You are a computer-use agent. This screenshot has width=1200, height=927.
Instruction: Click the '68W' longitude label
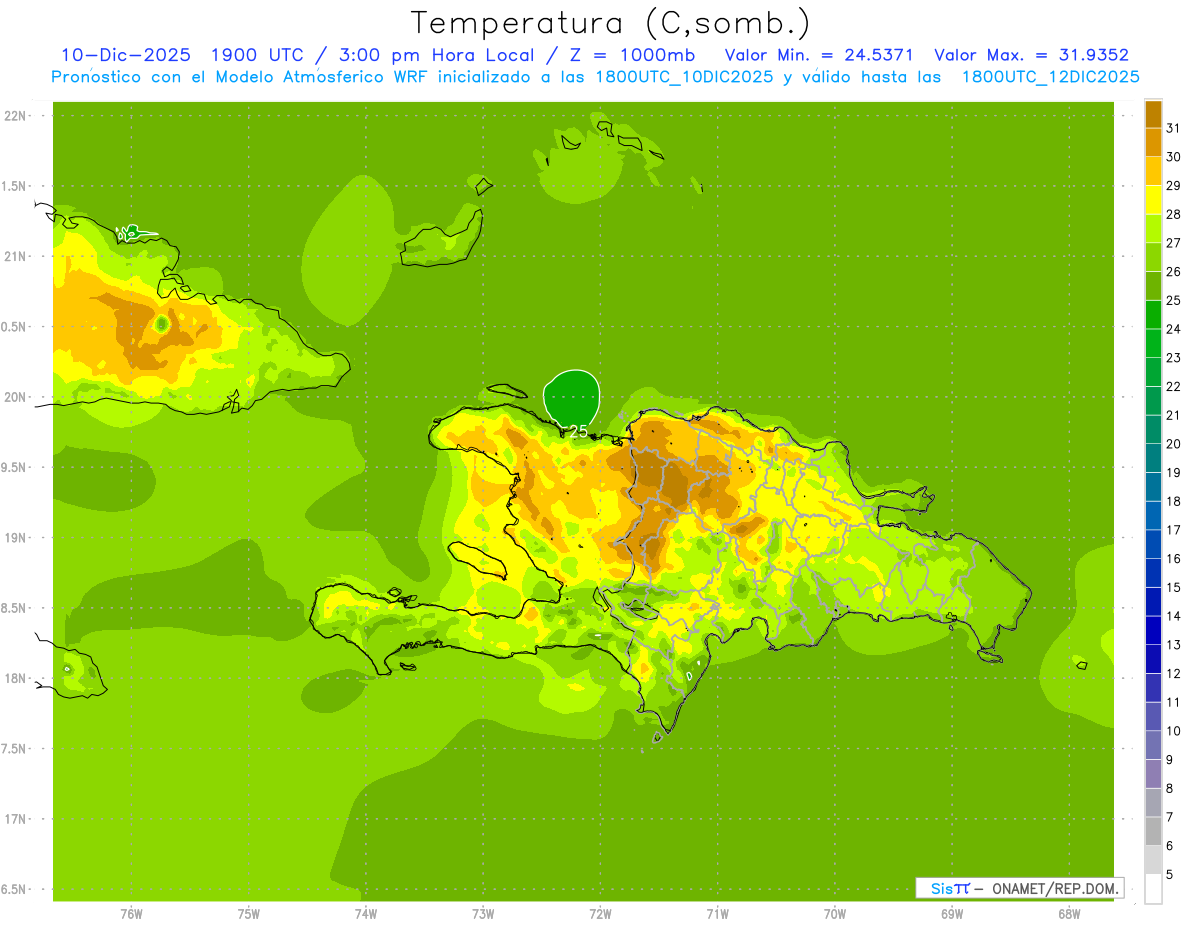point(1069,913)
